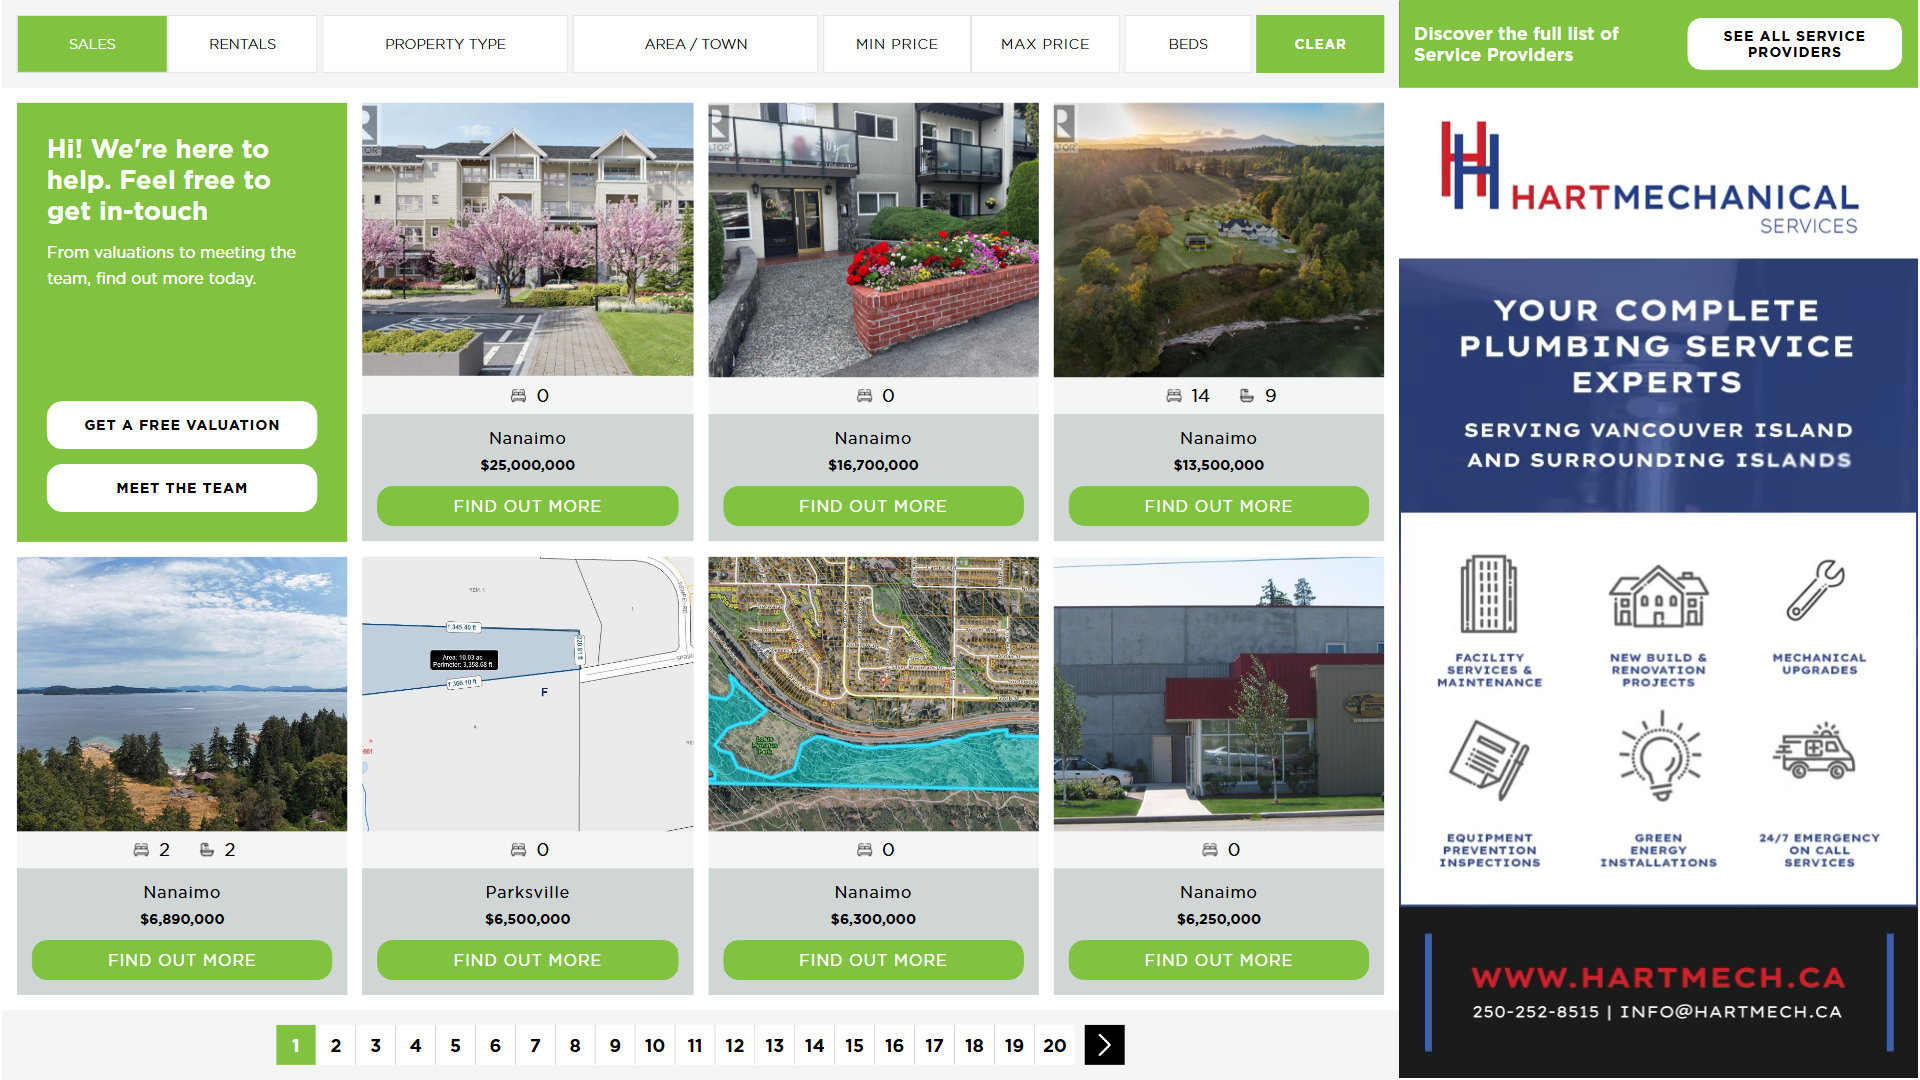
Task: Click the mechanical upgrades wrench icon
Action: tap(1816, 591)
